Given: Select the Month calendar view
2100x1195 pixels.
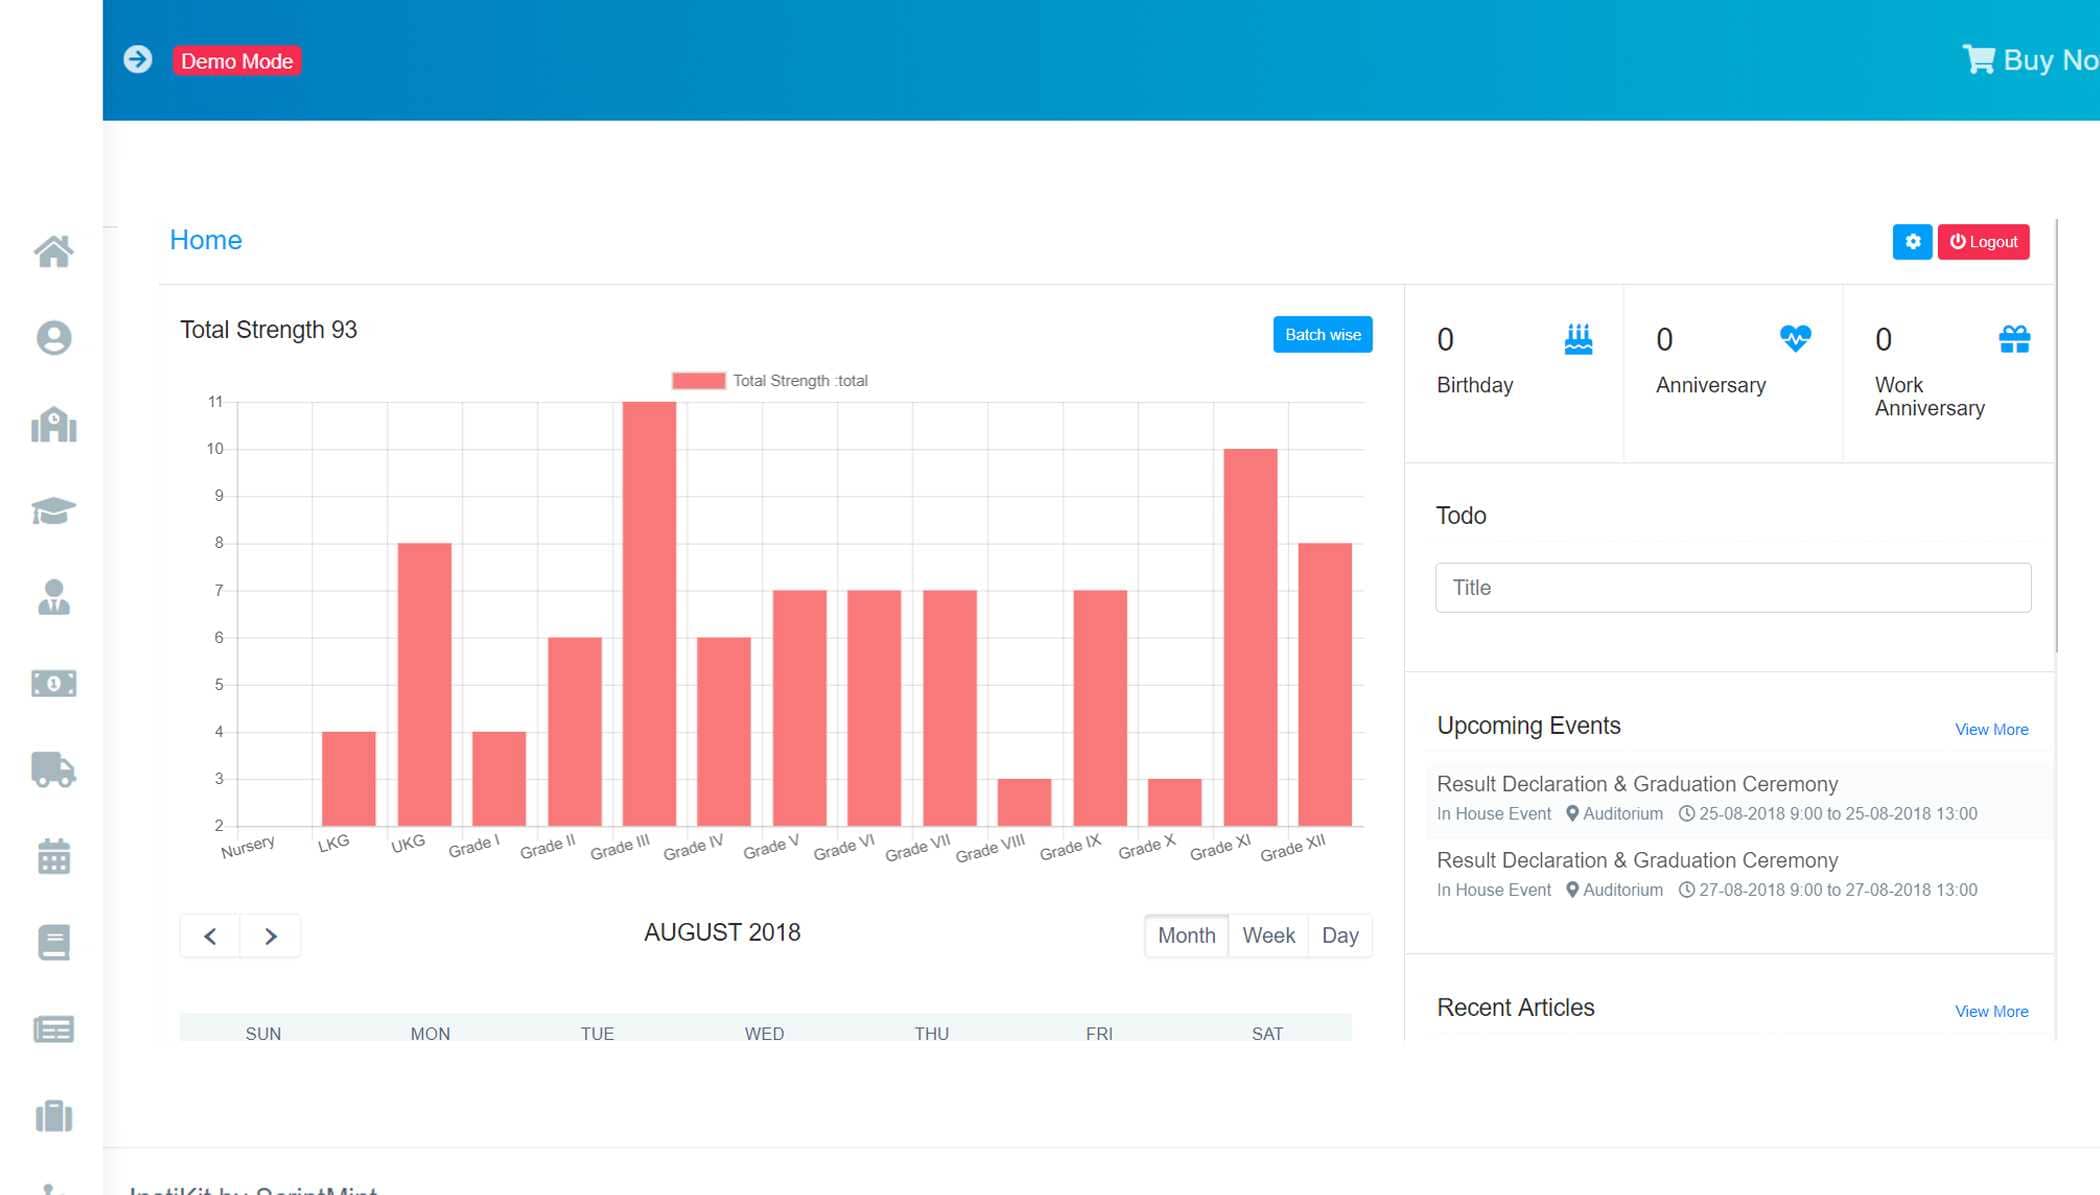Looking at the screenshot, I should [x=1186, y=936].
